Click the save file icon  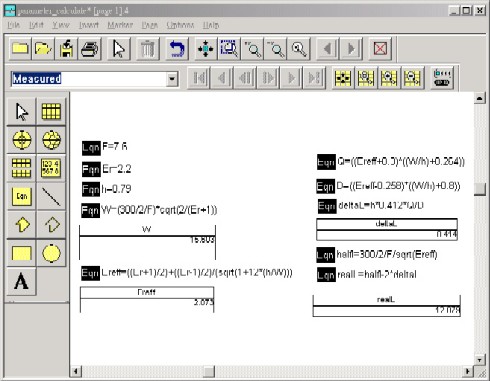tap(66, 49)
